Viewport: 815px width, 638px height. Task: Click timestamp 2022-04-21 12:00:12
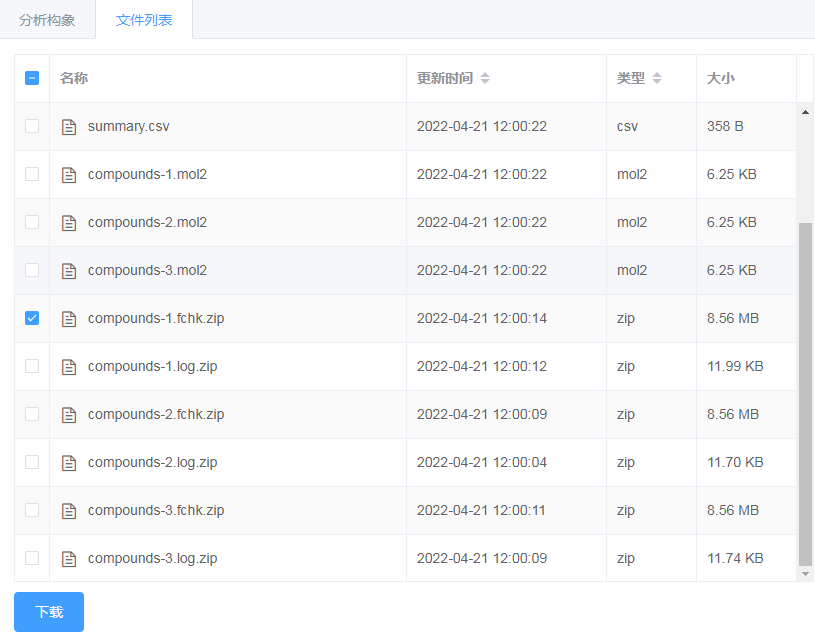(482, 366)
